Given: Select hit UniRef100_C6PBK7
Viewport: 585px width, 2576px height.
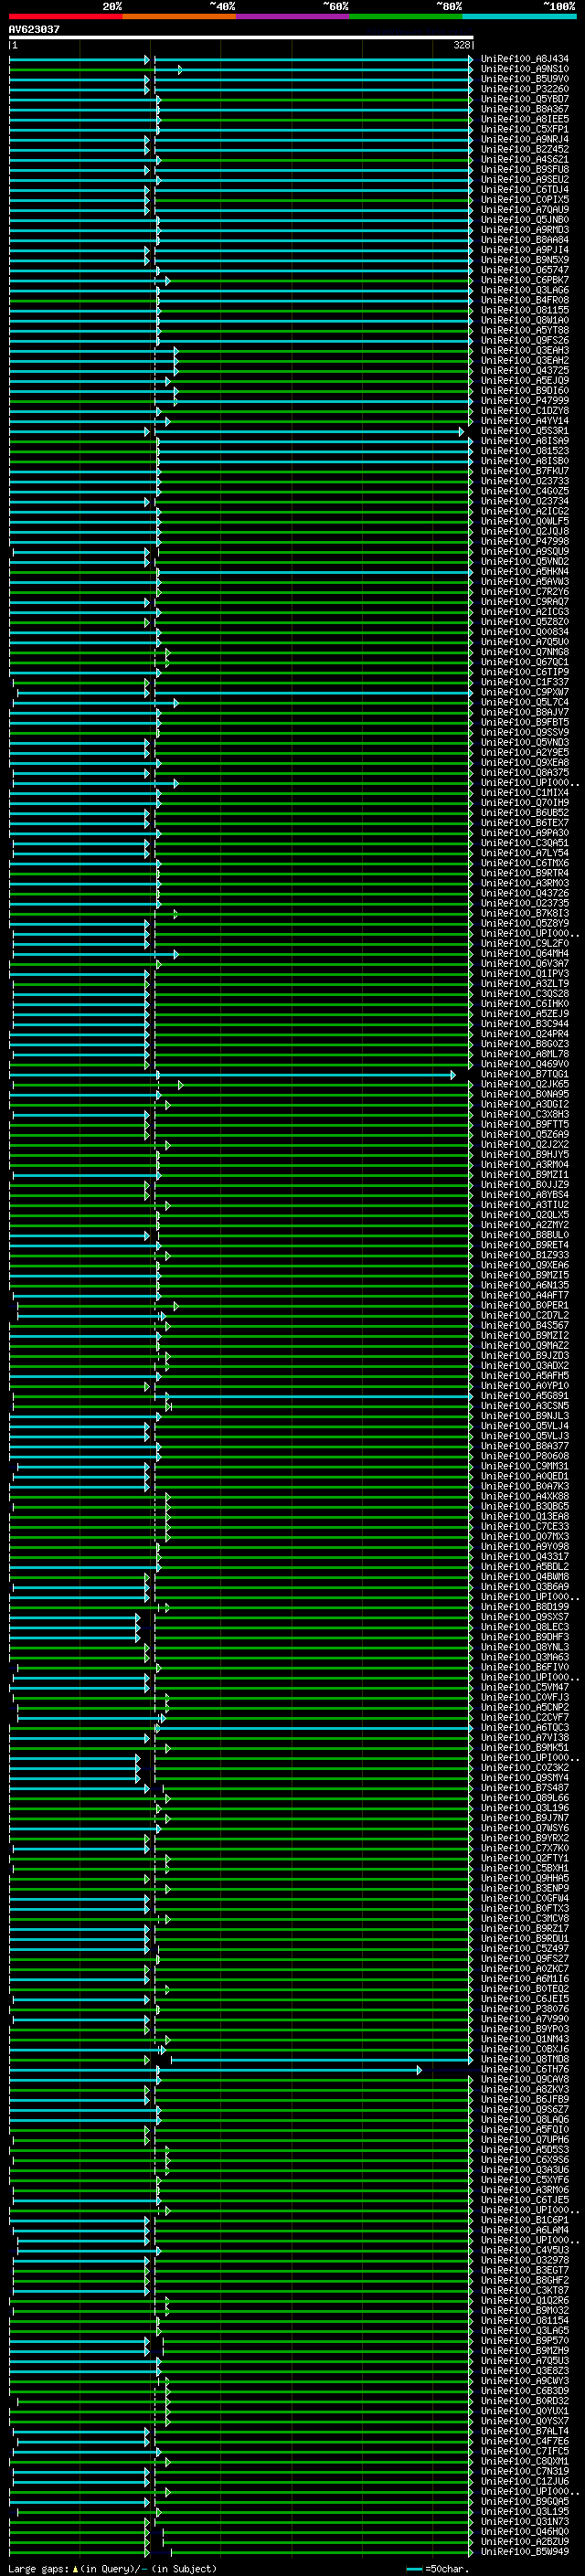Looking at the screenshot, I should (525, 280).
